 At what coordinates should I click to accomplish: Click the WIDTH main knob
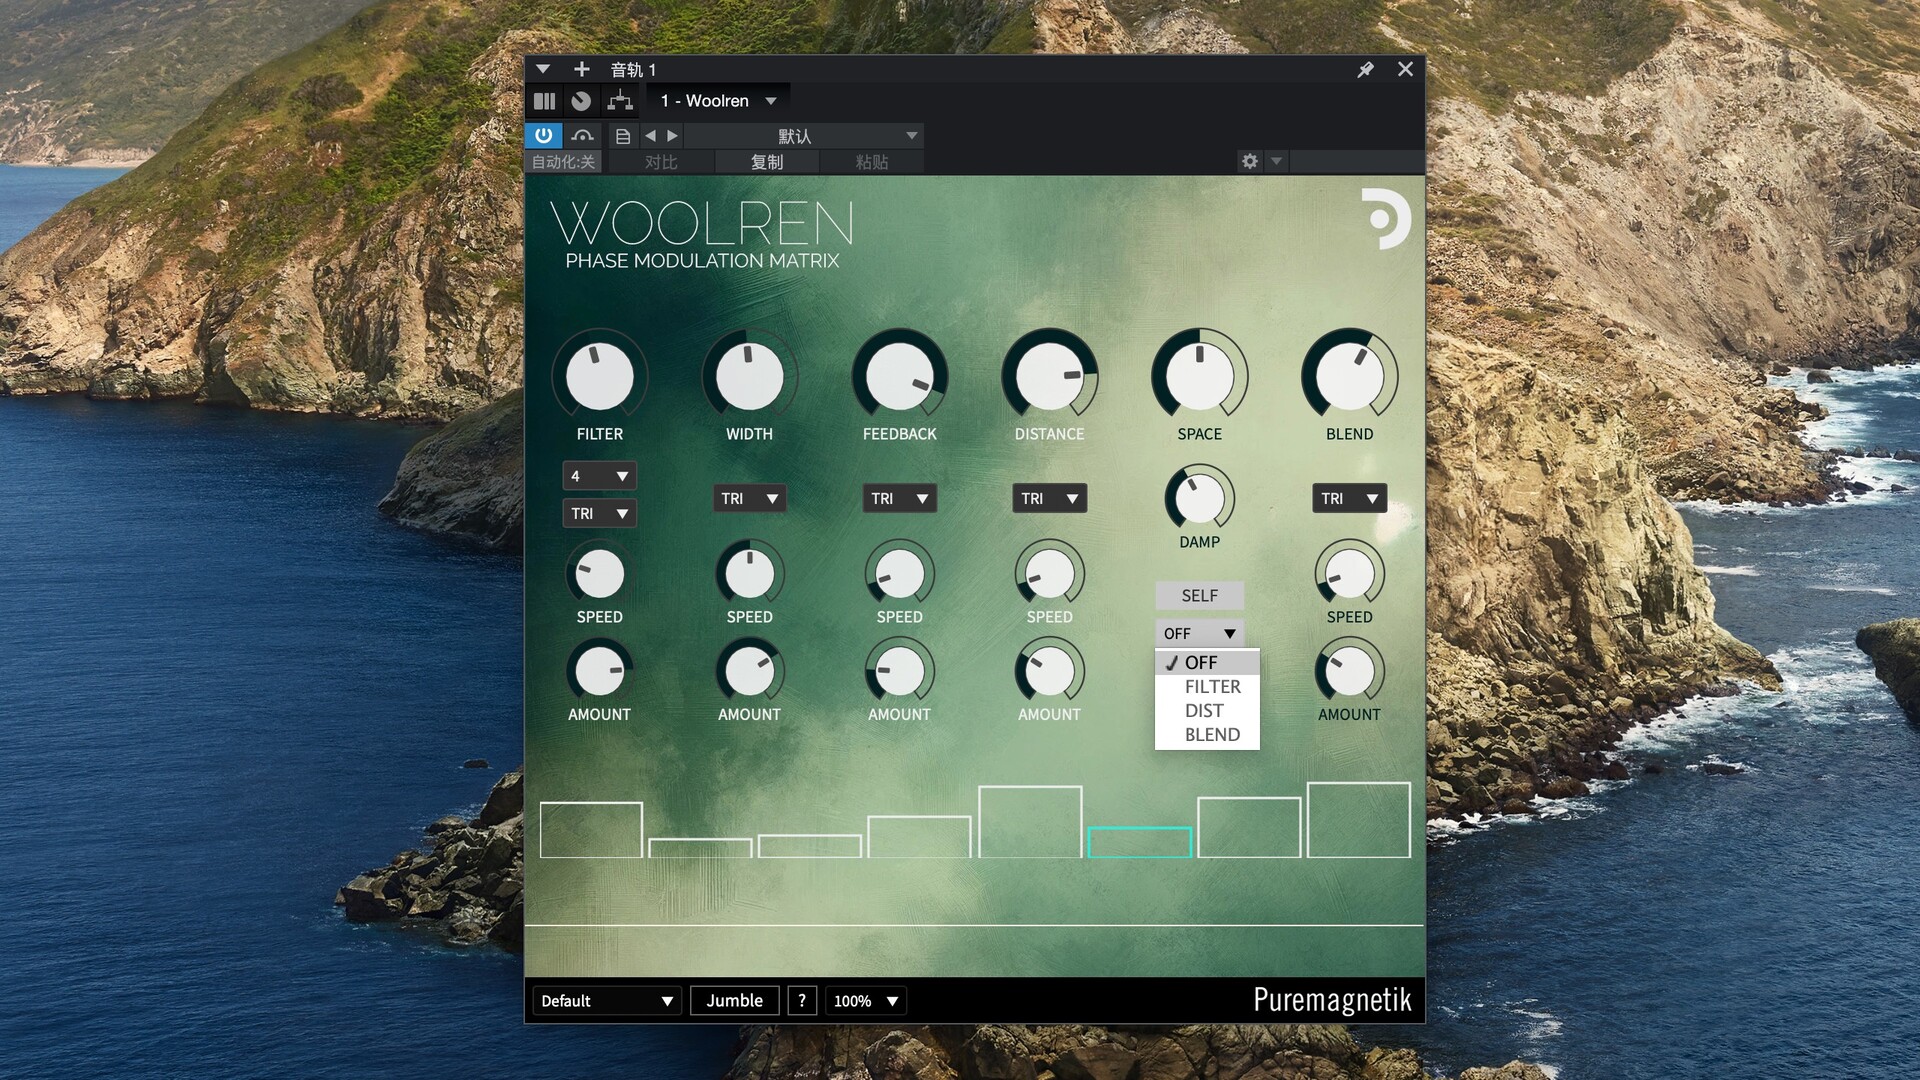(749, 377)
